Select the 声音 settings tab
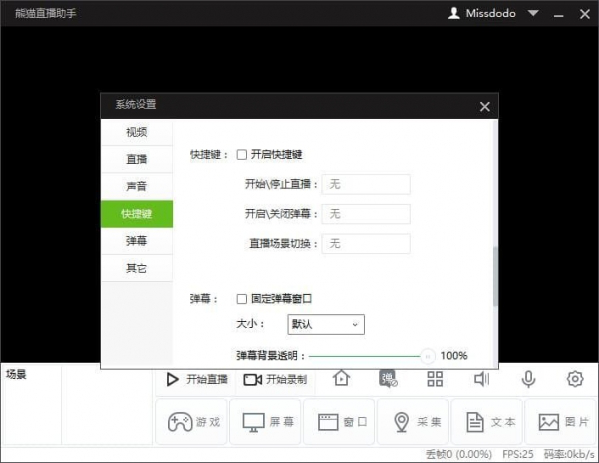 point(137,186)
